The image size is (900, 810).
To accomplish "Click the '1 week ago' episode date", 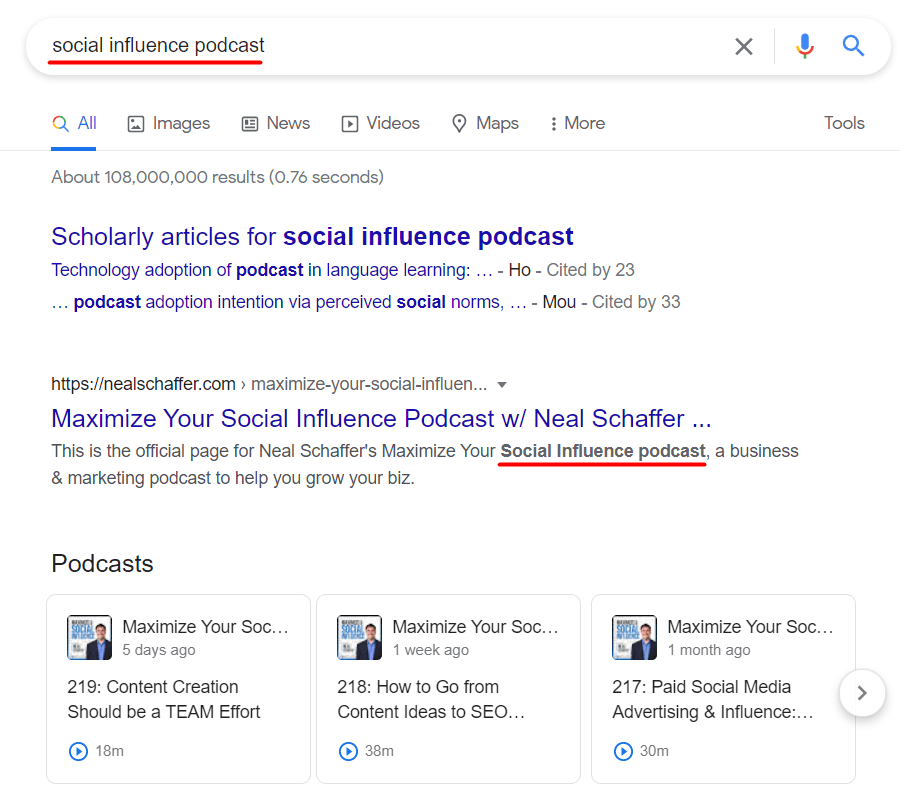I will click(x=430, y=650).
